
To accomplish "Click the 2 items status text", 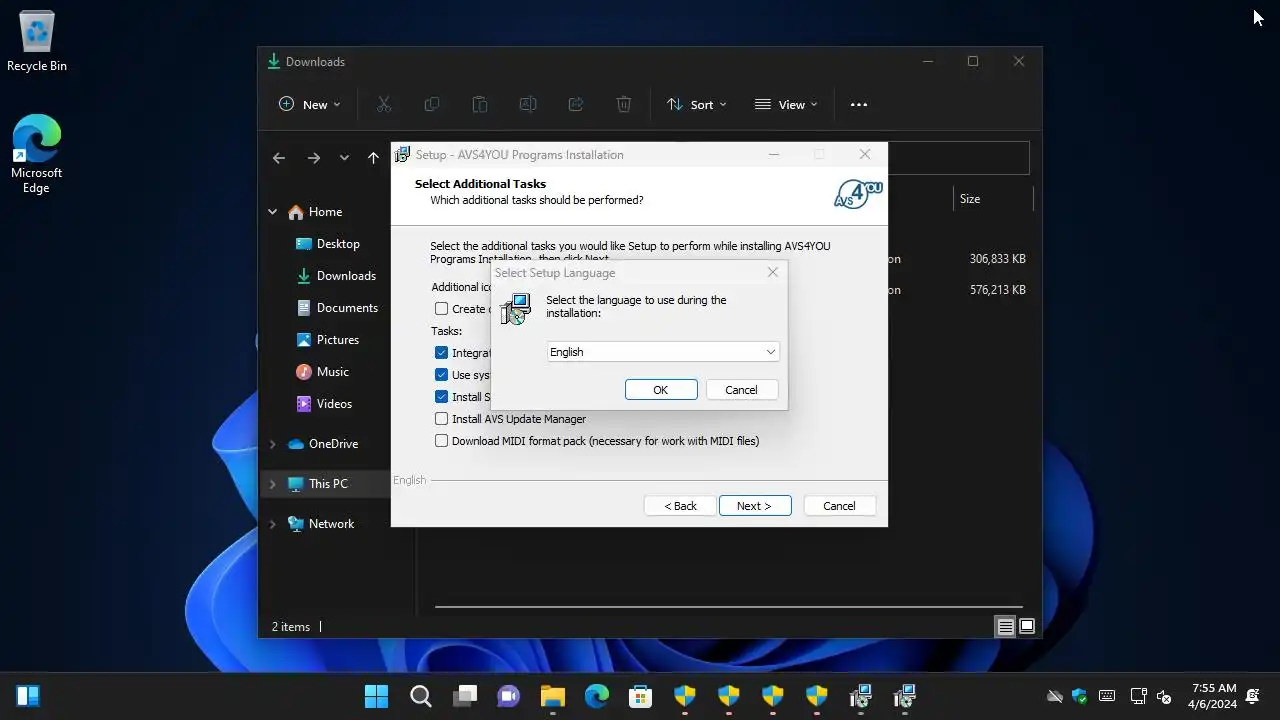I will coord(291,627).
